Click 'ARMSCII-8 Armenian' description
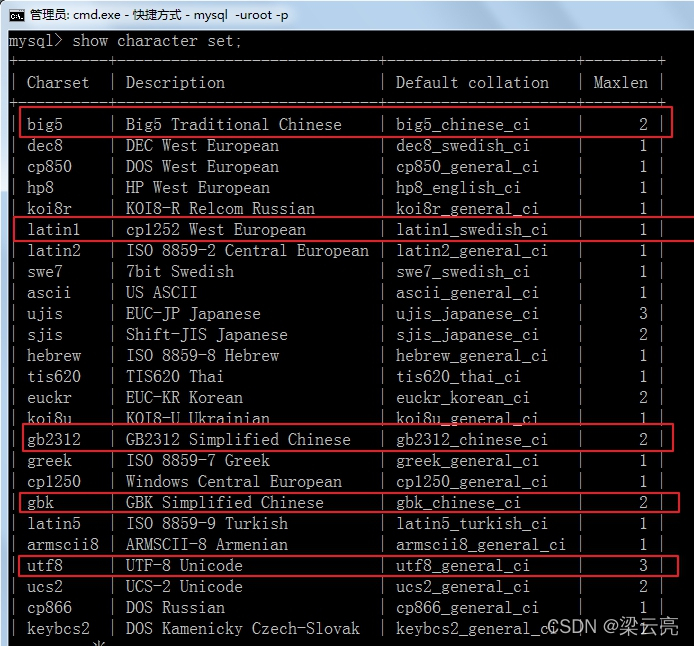Image resolution: width=694 pixels, height=646 pixels. (x=207, y=545)
